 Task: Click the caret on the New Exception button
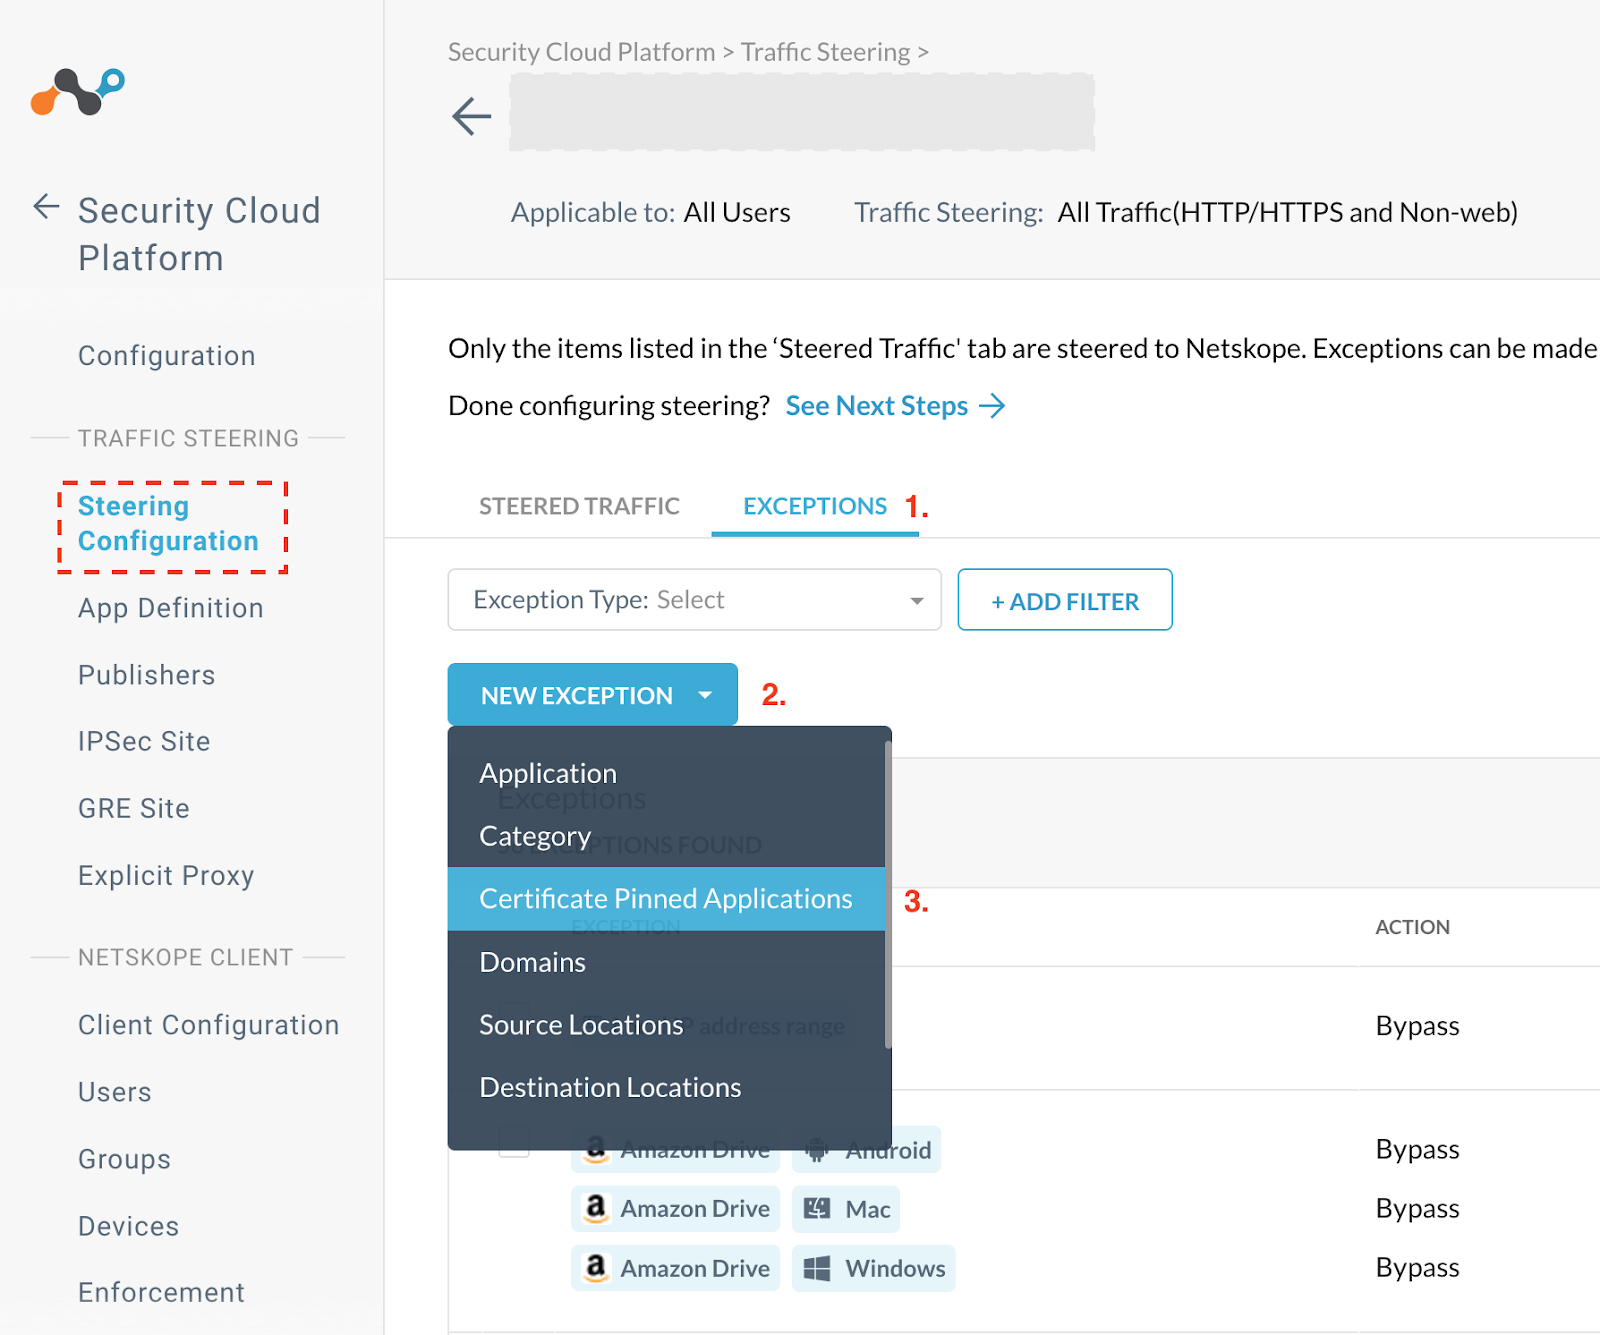tap(705, 695)
